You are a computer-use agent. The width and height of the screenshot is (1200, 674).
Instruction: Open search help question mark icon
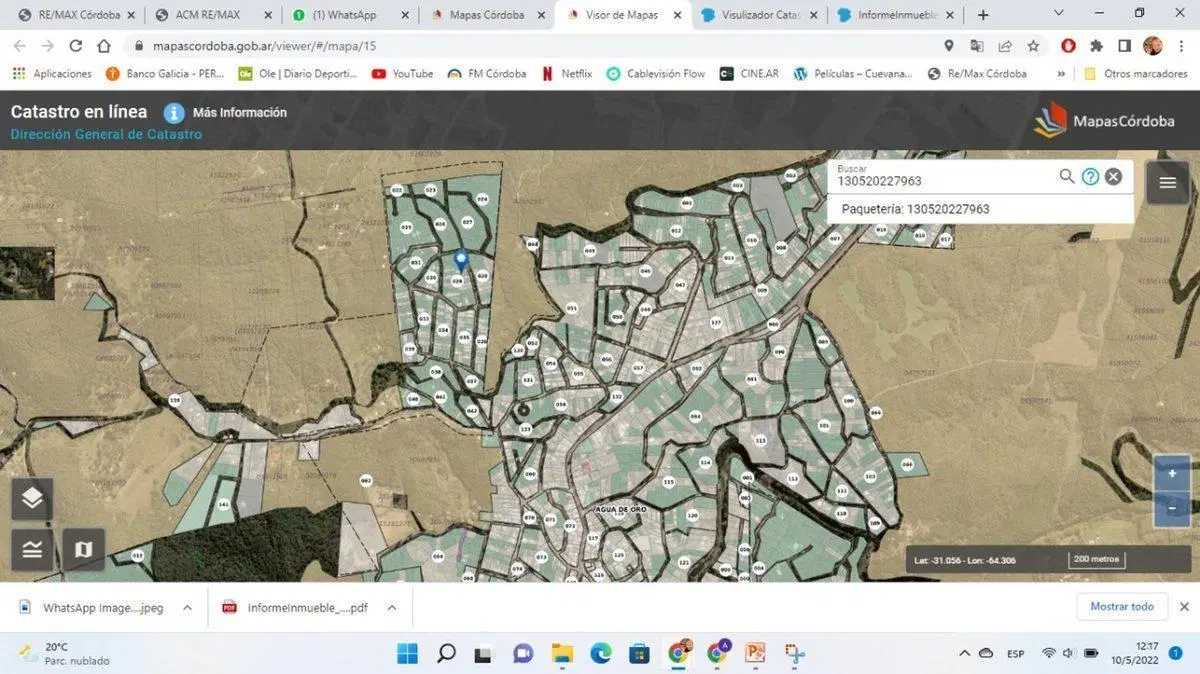(x=1090, y=177)
